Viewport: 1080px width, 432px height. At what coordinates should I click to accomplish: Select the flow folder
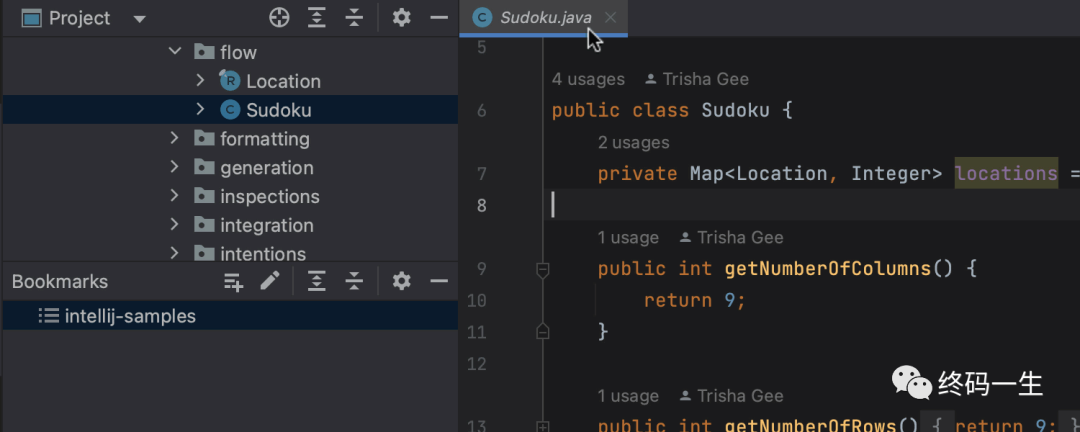pos(238,52)
